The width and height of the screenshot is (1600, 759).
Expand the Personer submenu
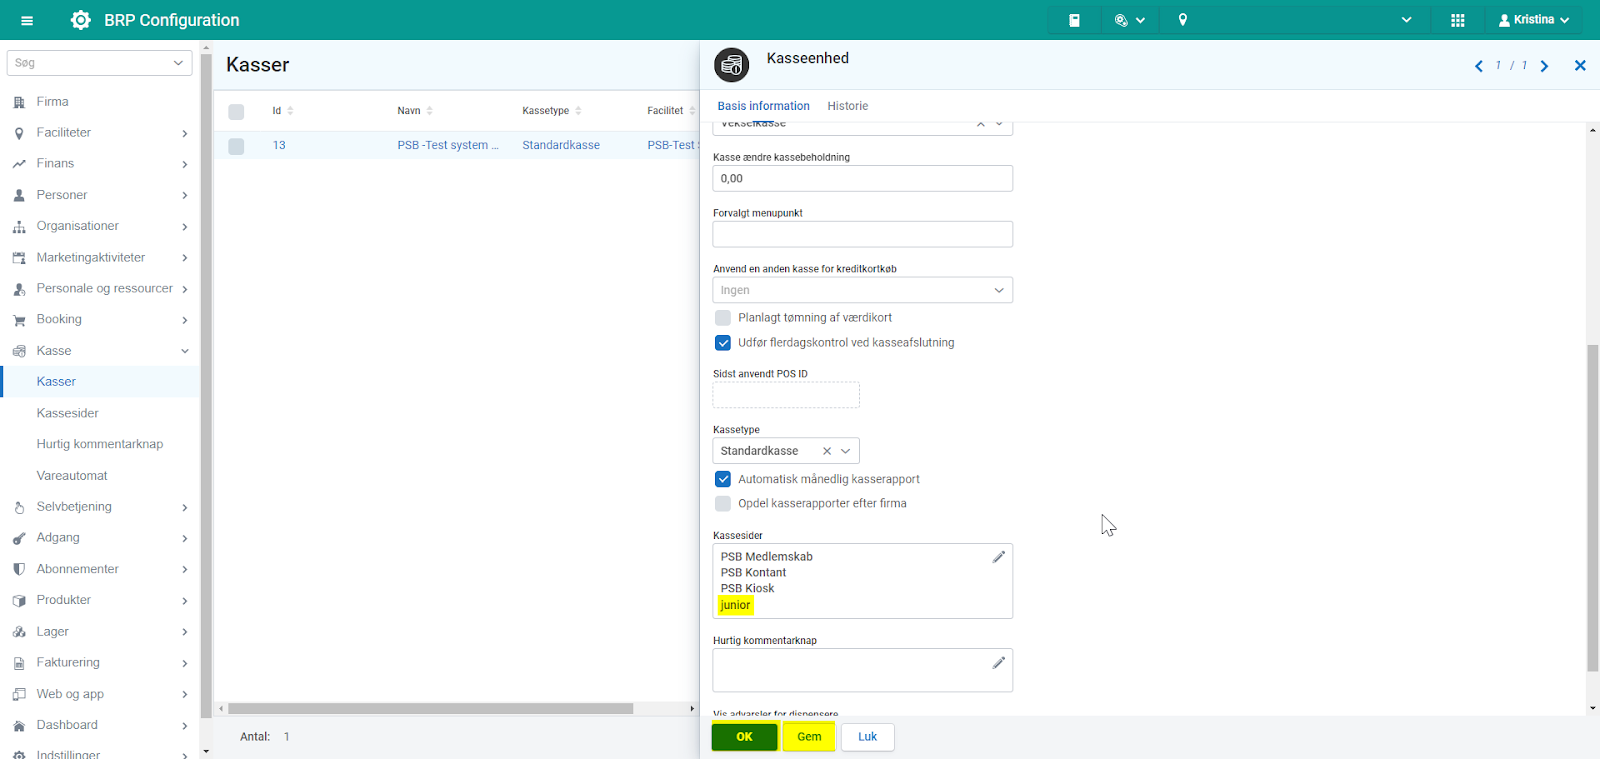coord(185,195)
